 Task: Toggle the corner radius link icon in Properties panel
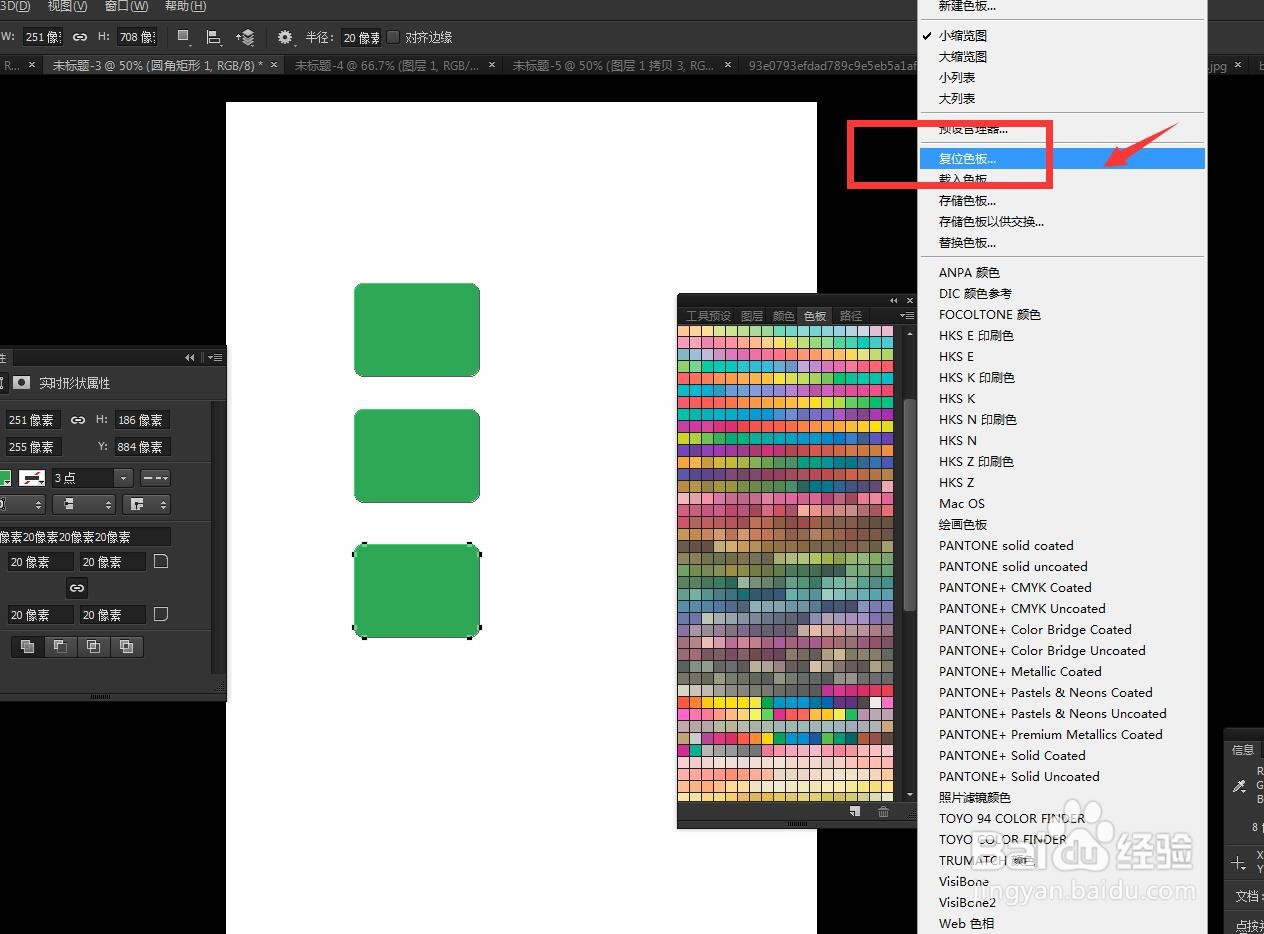point(77,588)
